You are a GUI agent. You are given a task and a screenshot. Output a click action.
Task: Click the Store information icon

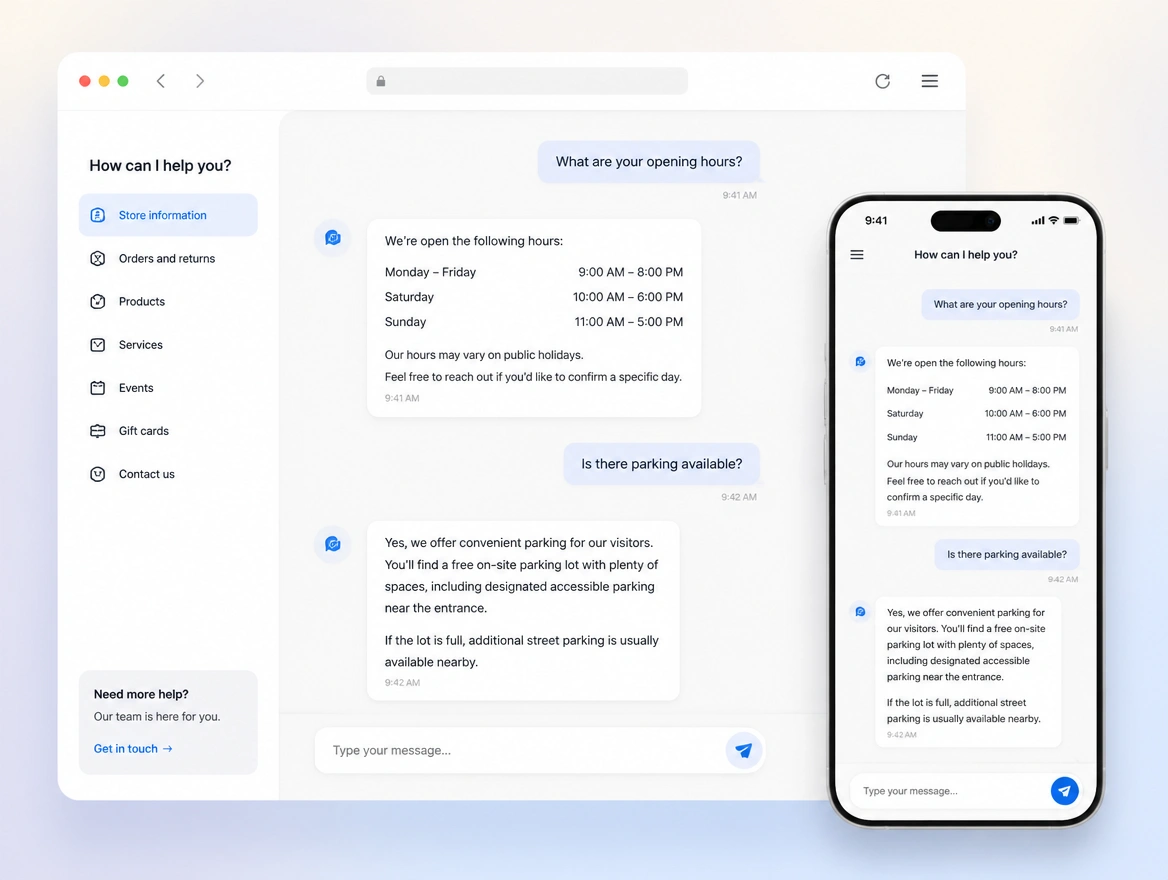pos(98,215)
